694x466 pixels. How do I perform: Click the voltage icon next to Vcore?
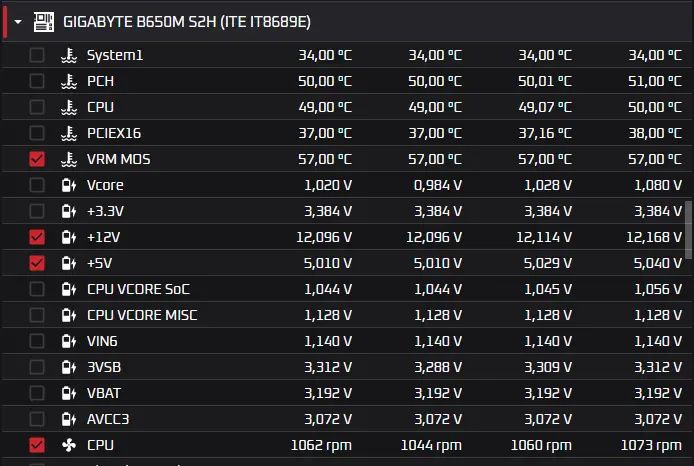click(x=69, y=185)
